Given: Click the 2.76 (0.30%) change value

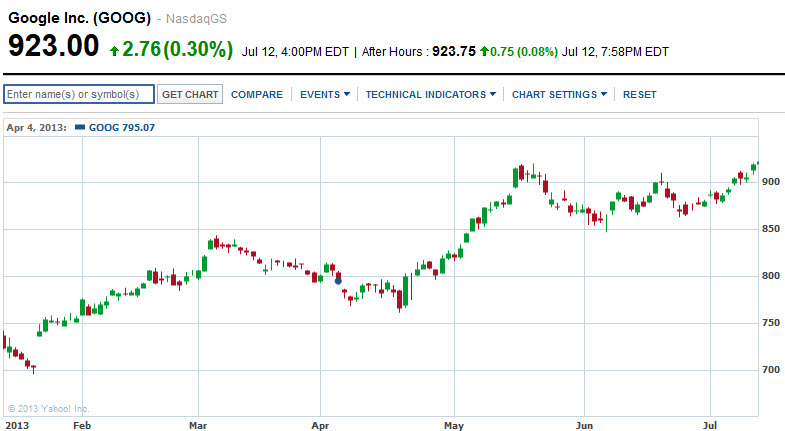Looking at the screenshot, I should (x=178, y=49).
